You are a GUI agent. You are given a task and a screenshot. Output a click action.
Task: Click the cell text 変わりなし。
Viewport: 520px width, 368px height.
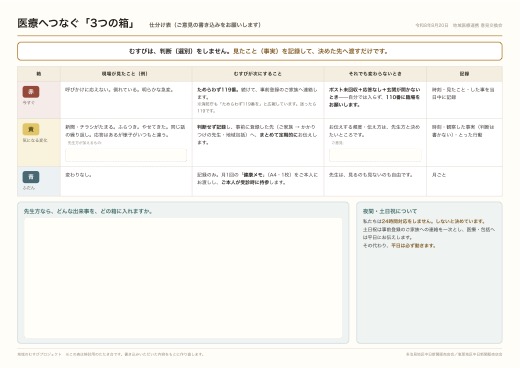pyautogui.click(x=79, y=175)
